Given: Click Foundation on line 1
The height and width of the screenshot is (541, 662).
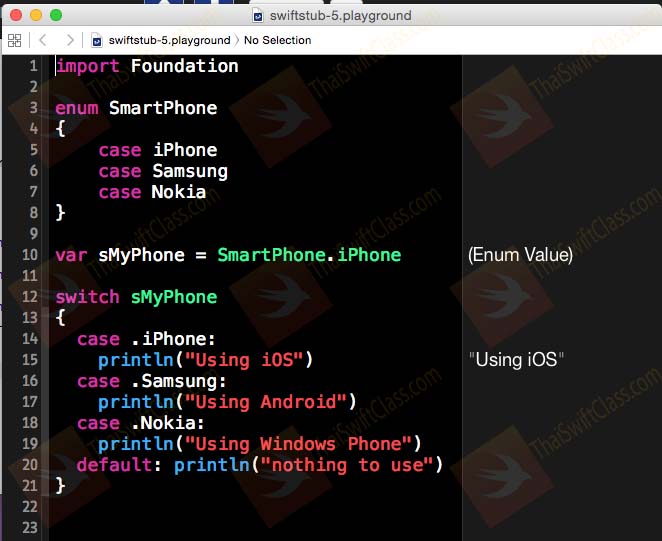Looking at the screenshot, I should [x=184, y=66].
